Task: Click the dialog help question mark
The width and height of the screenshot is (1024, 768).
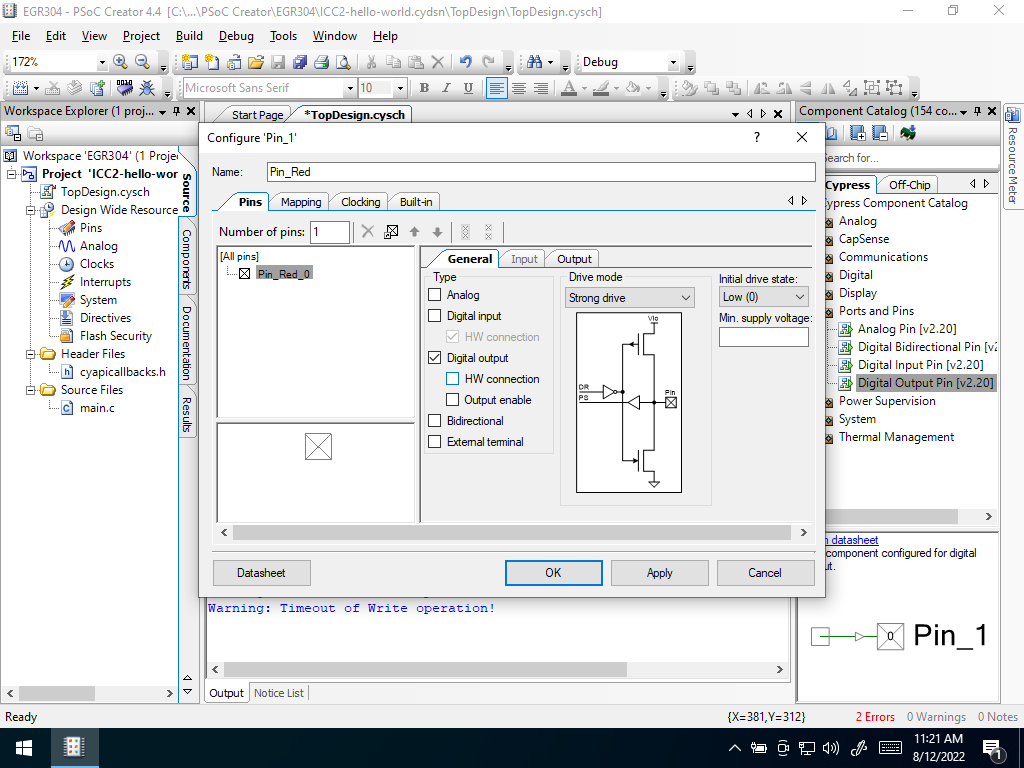Action: 757,137
